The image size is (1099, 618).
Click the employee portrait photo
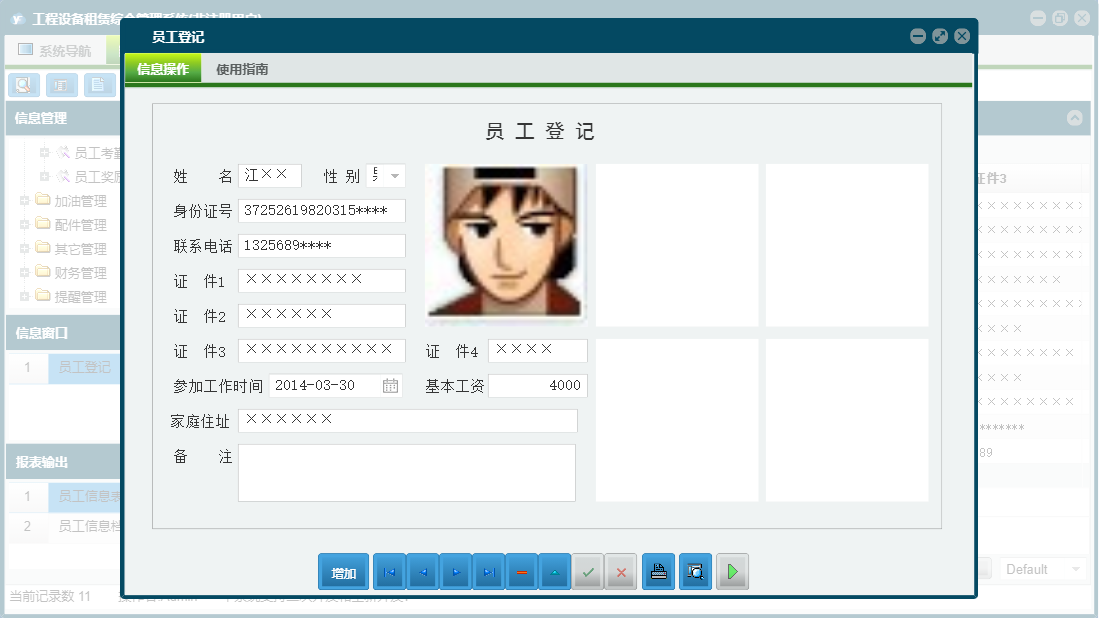pos(505,243)
